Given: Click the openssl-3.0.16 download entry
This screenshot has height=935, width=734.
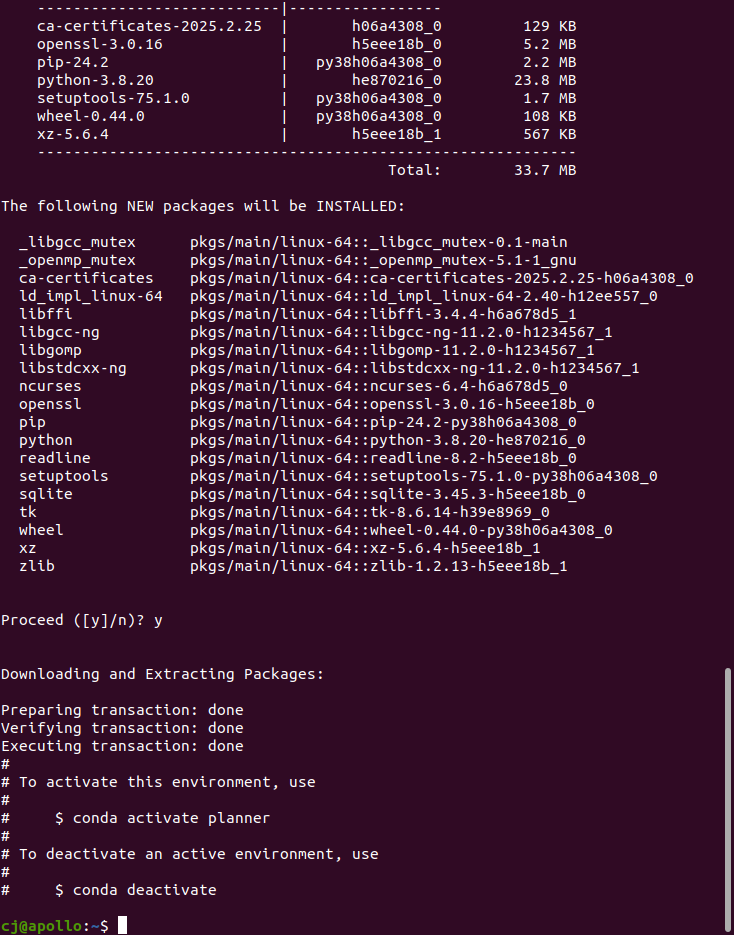Looking at the screenshot, I should pyautogui.click(x=306, y=44).
